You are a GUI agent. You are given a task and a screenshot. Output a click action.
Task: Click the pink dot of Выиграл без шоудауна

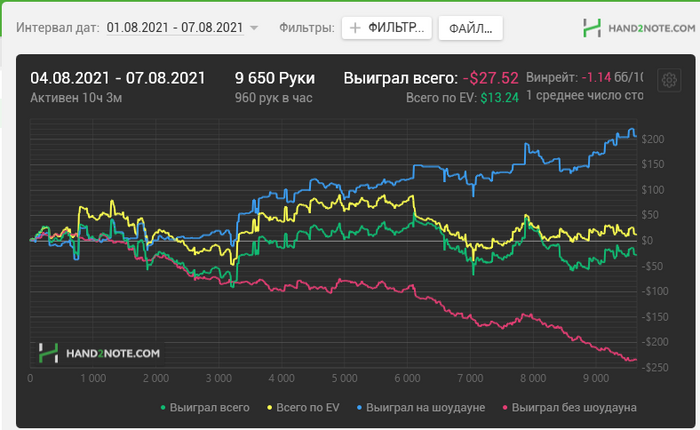tap(505, 408)
